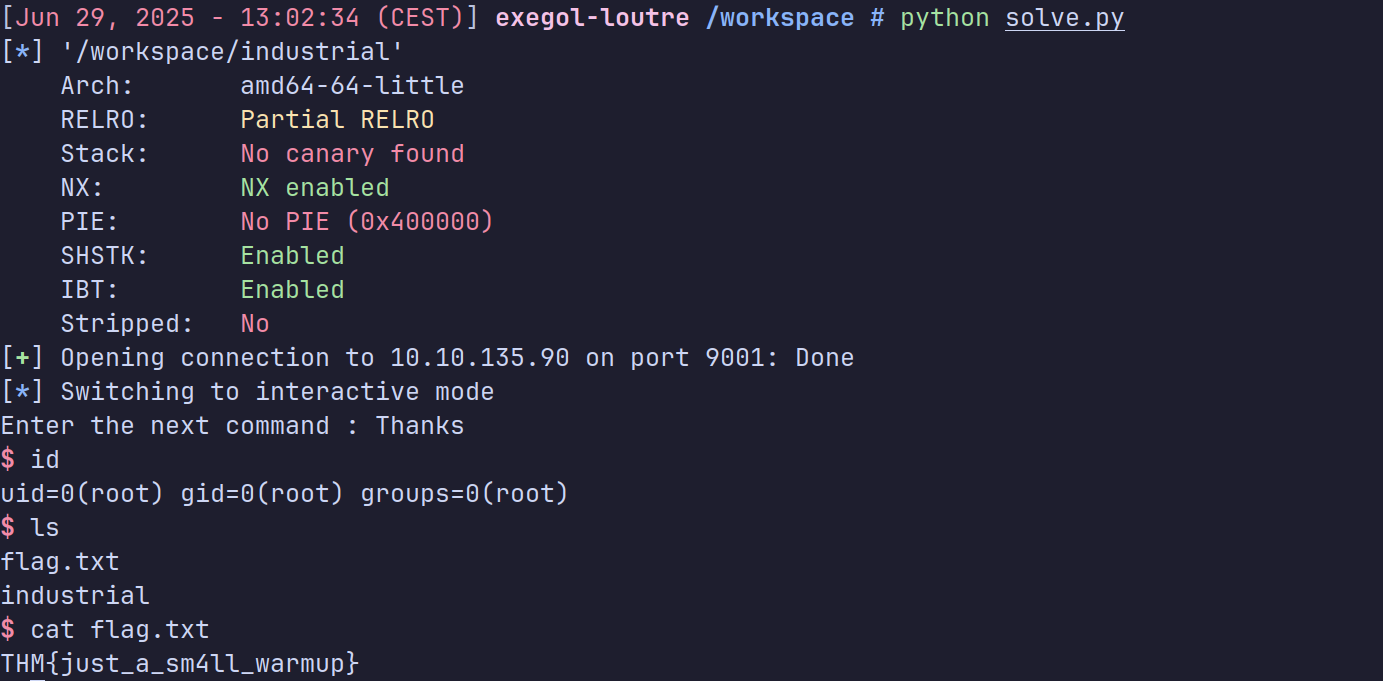
Task: Click the NX enabled value
Action: coord(315,188)
